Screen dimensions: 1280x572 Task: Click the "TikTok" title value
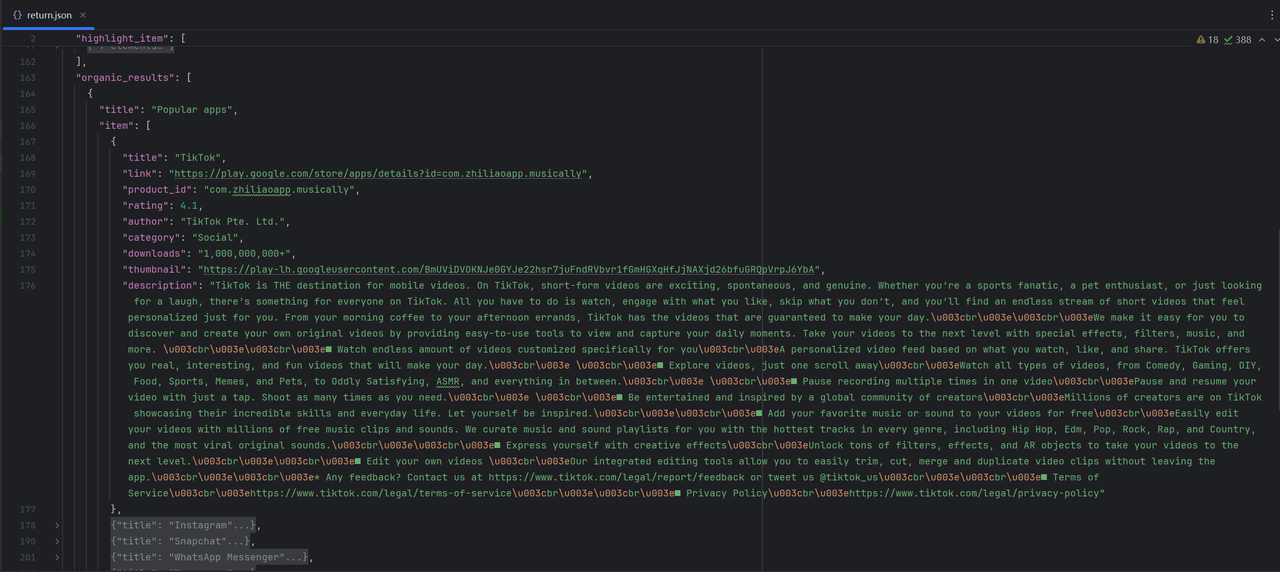tap(198, 158)
